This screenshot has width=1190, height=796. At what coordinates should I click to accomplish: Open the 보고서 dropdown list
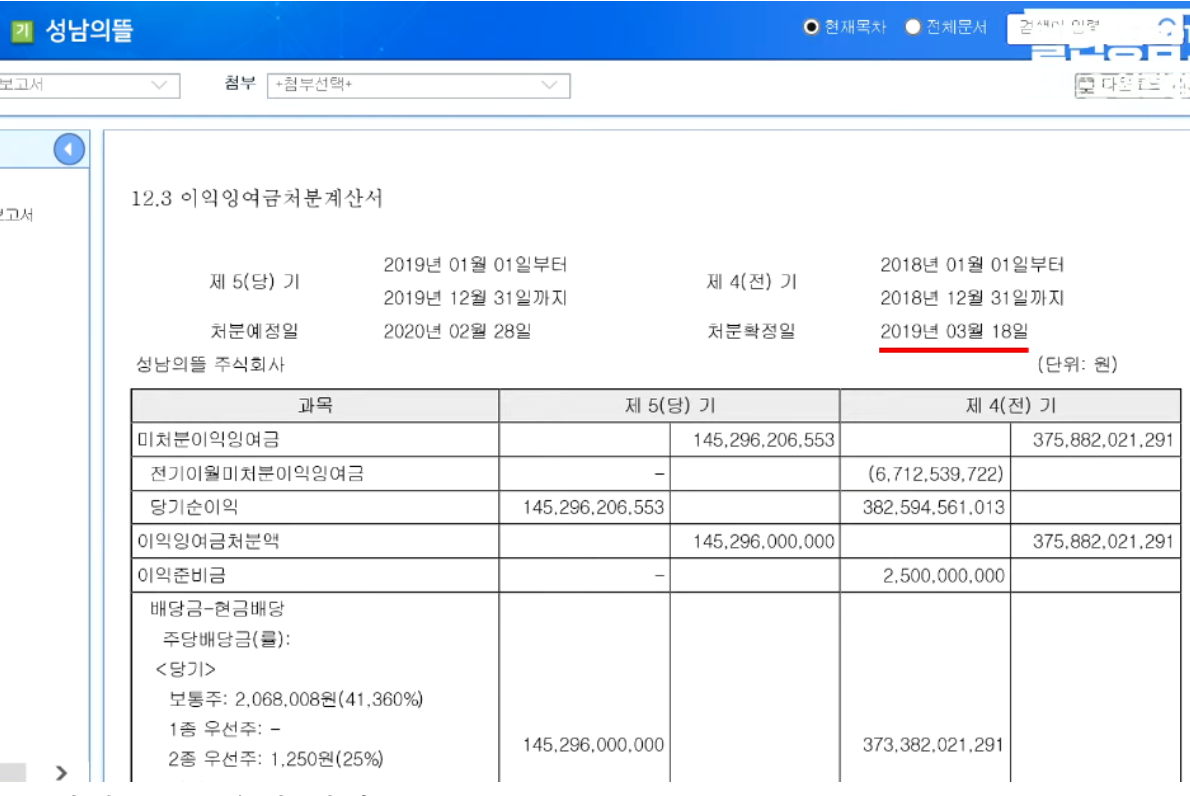click(x=89, y=85)
